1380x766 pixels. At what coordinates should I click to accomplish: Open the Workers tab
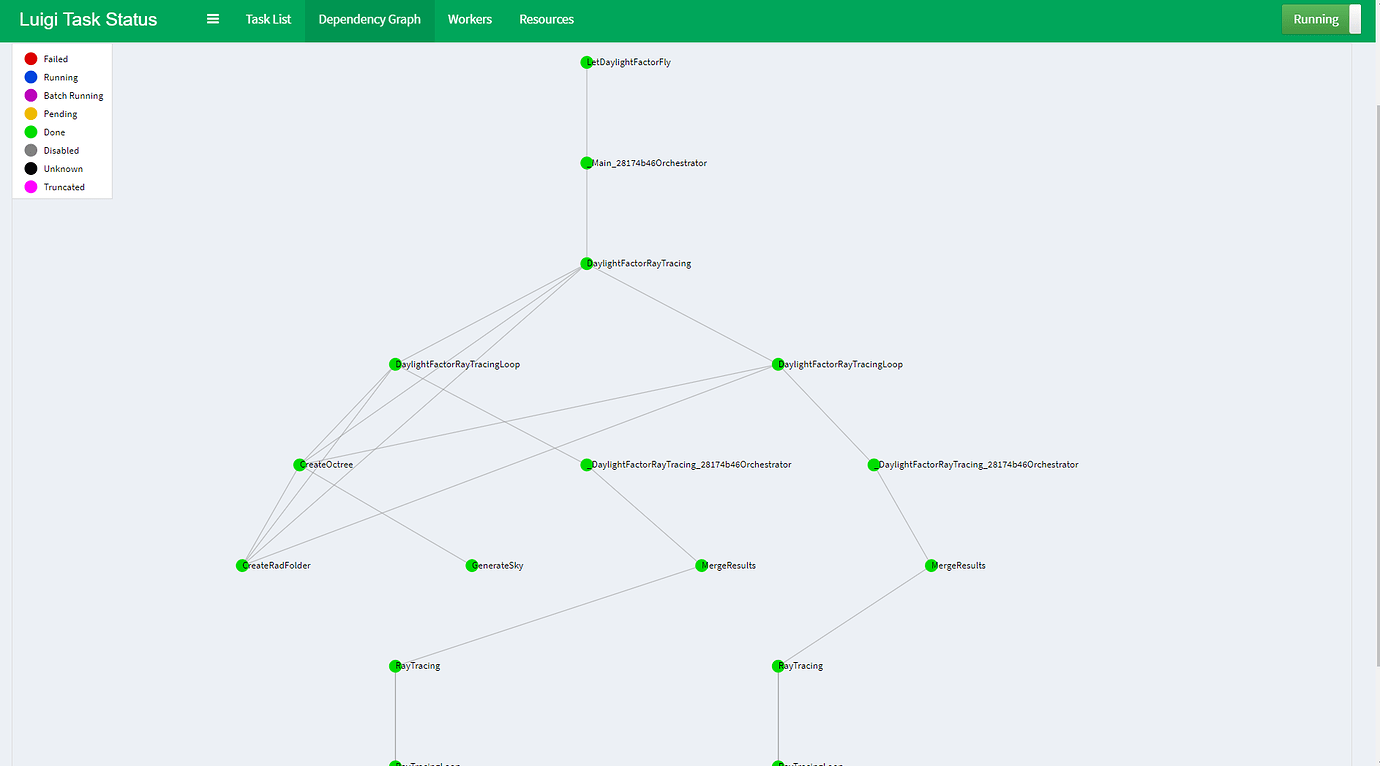click(469, 19)
